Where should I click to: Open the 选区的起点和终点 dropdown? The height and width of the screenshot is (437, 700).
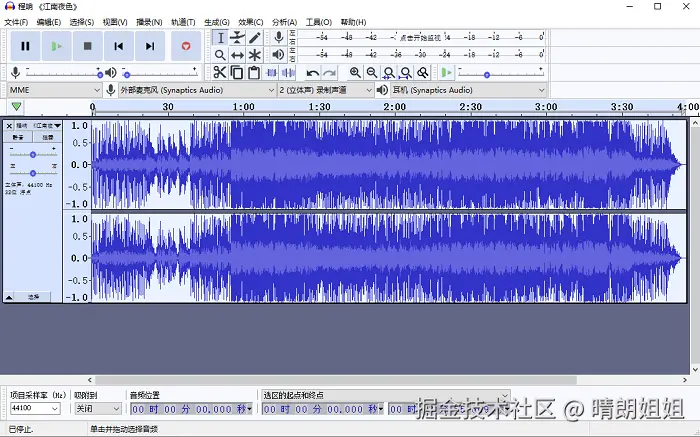pos(386,395)
